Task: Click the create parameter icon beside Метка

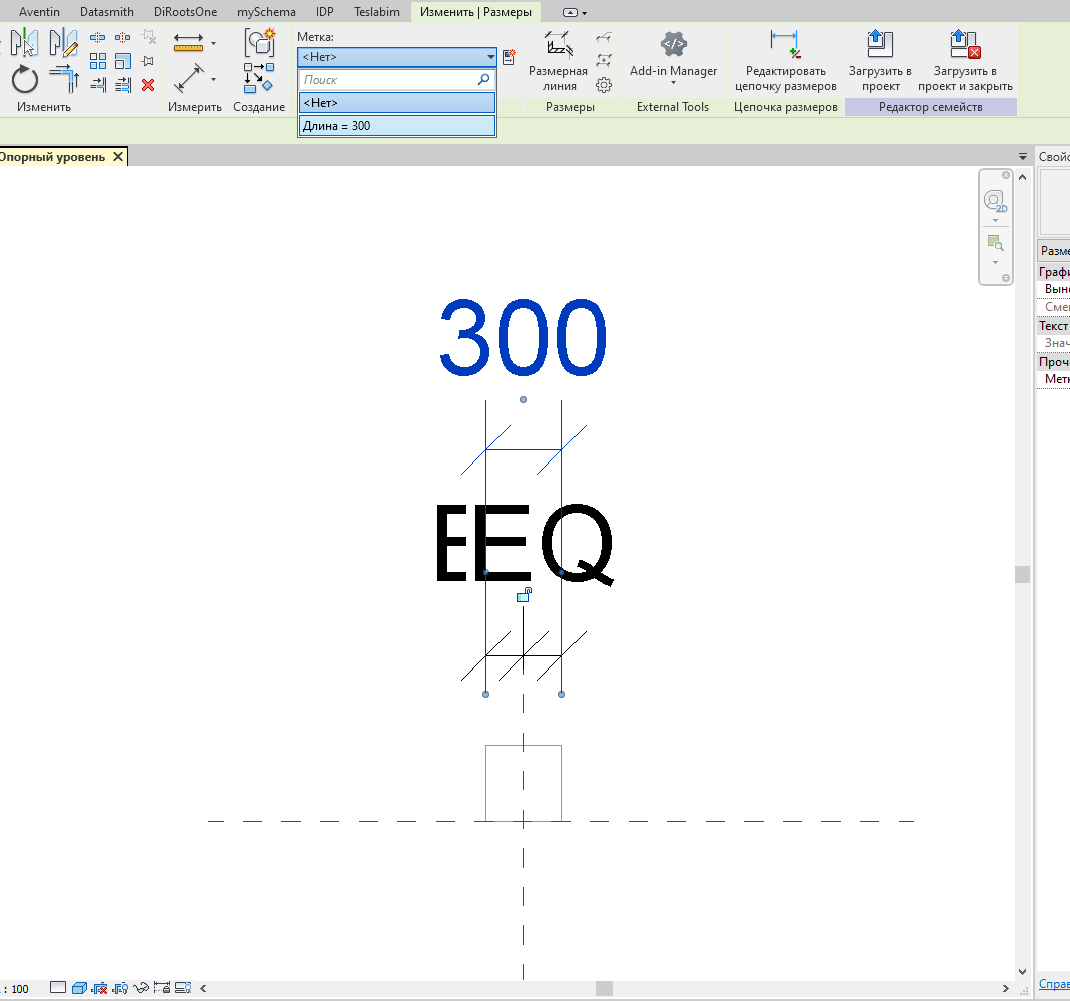Action: pos(509,57)
